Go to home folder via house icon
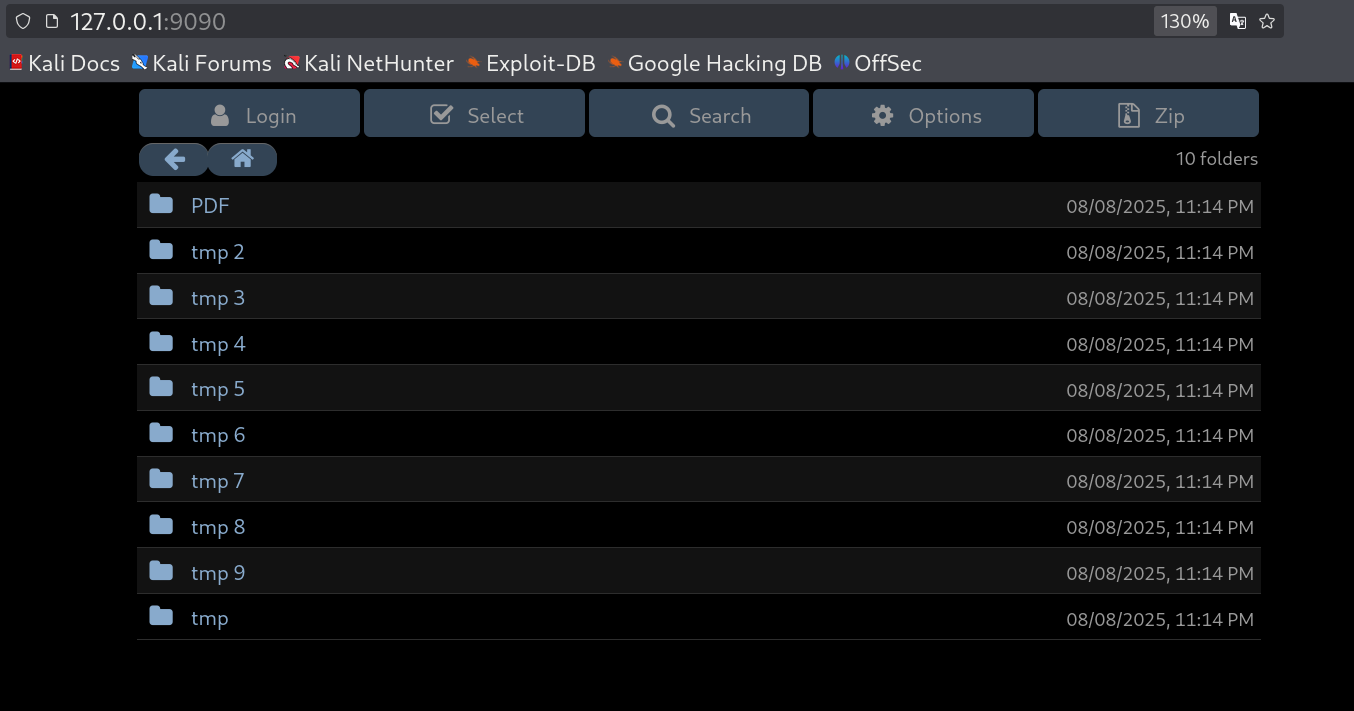 point(242,159)
